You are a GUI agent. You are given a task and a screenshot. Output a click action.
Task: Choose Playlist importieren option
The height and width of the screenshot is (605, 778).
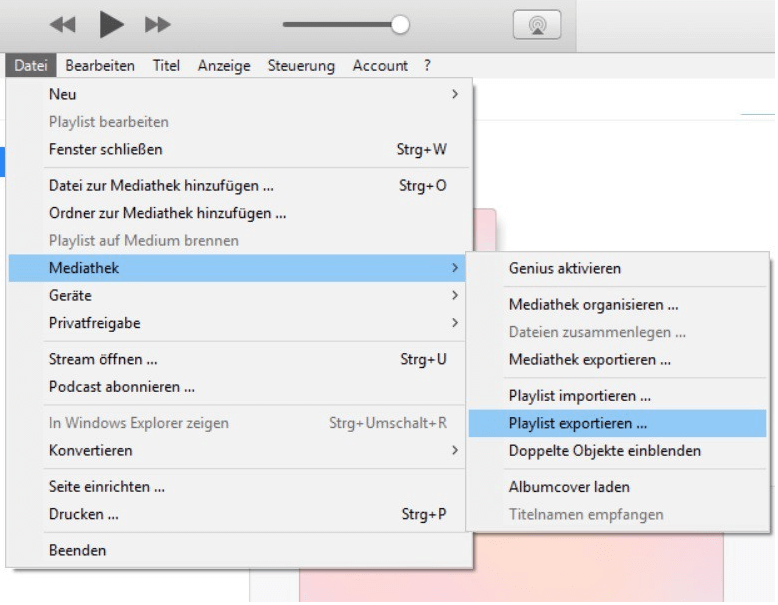[580, 396]
